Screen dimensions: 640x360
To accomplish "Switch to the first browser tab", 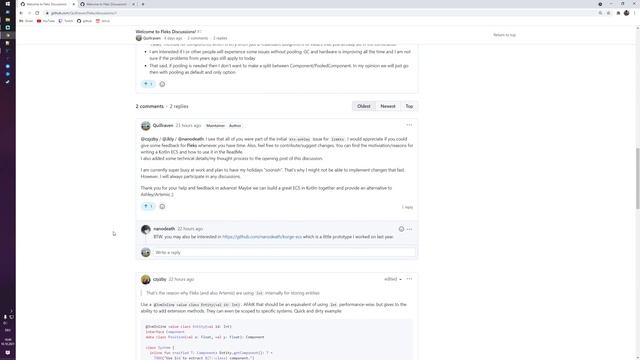I will [47, 4].
